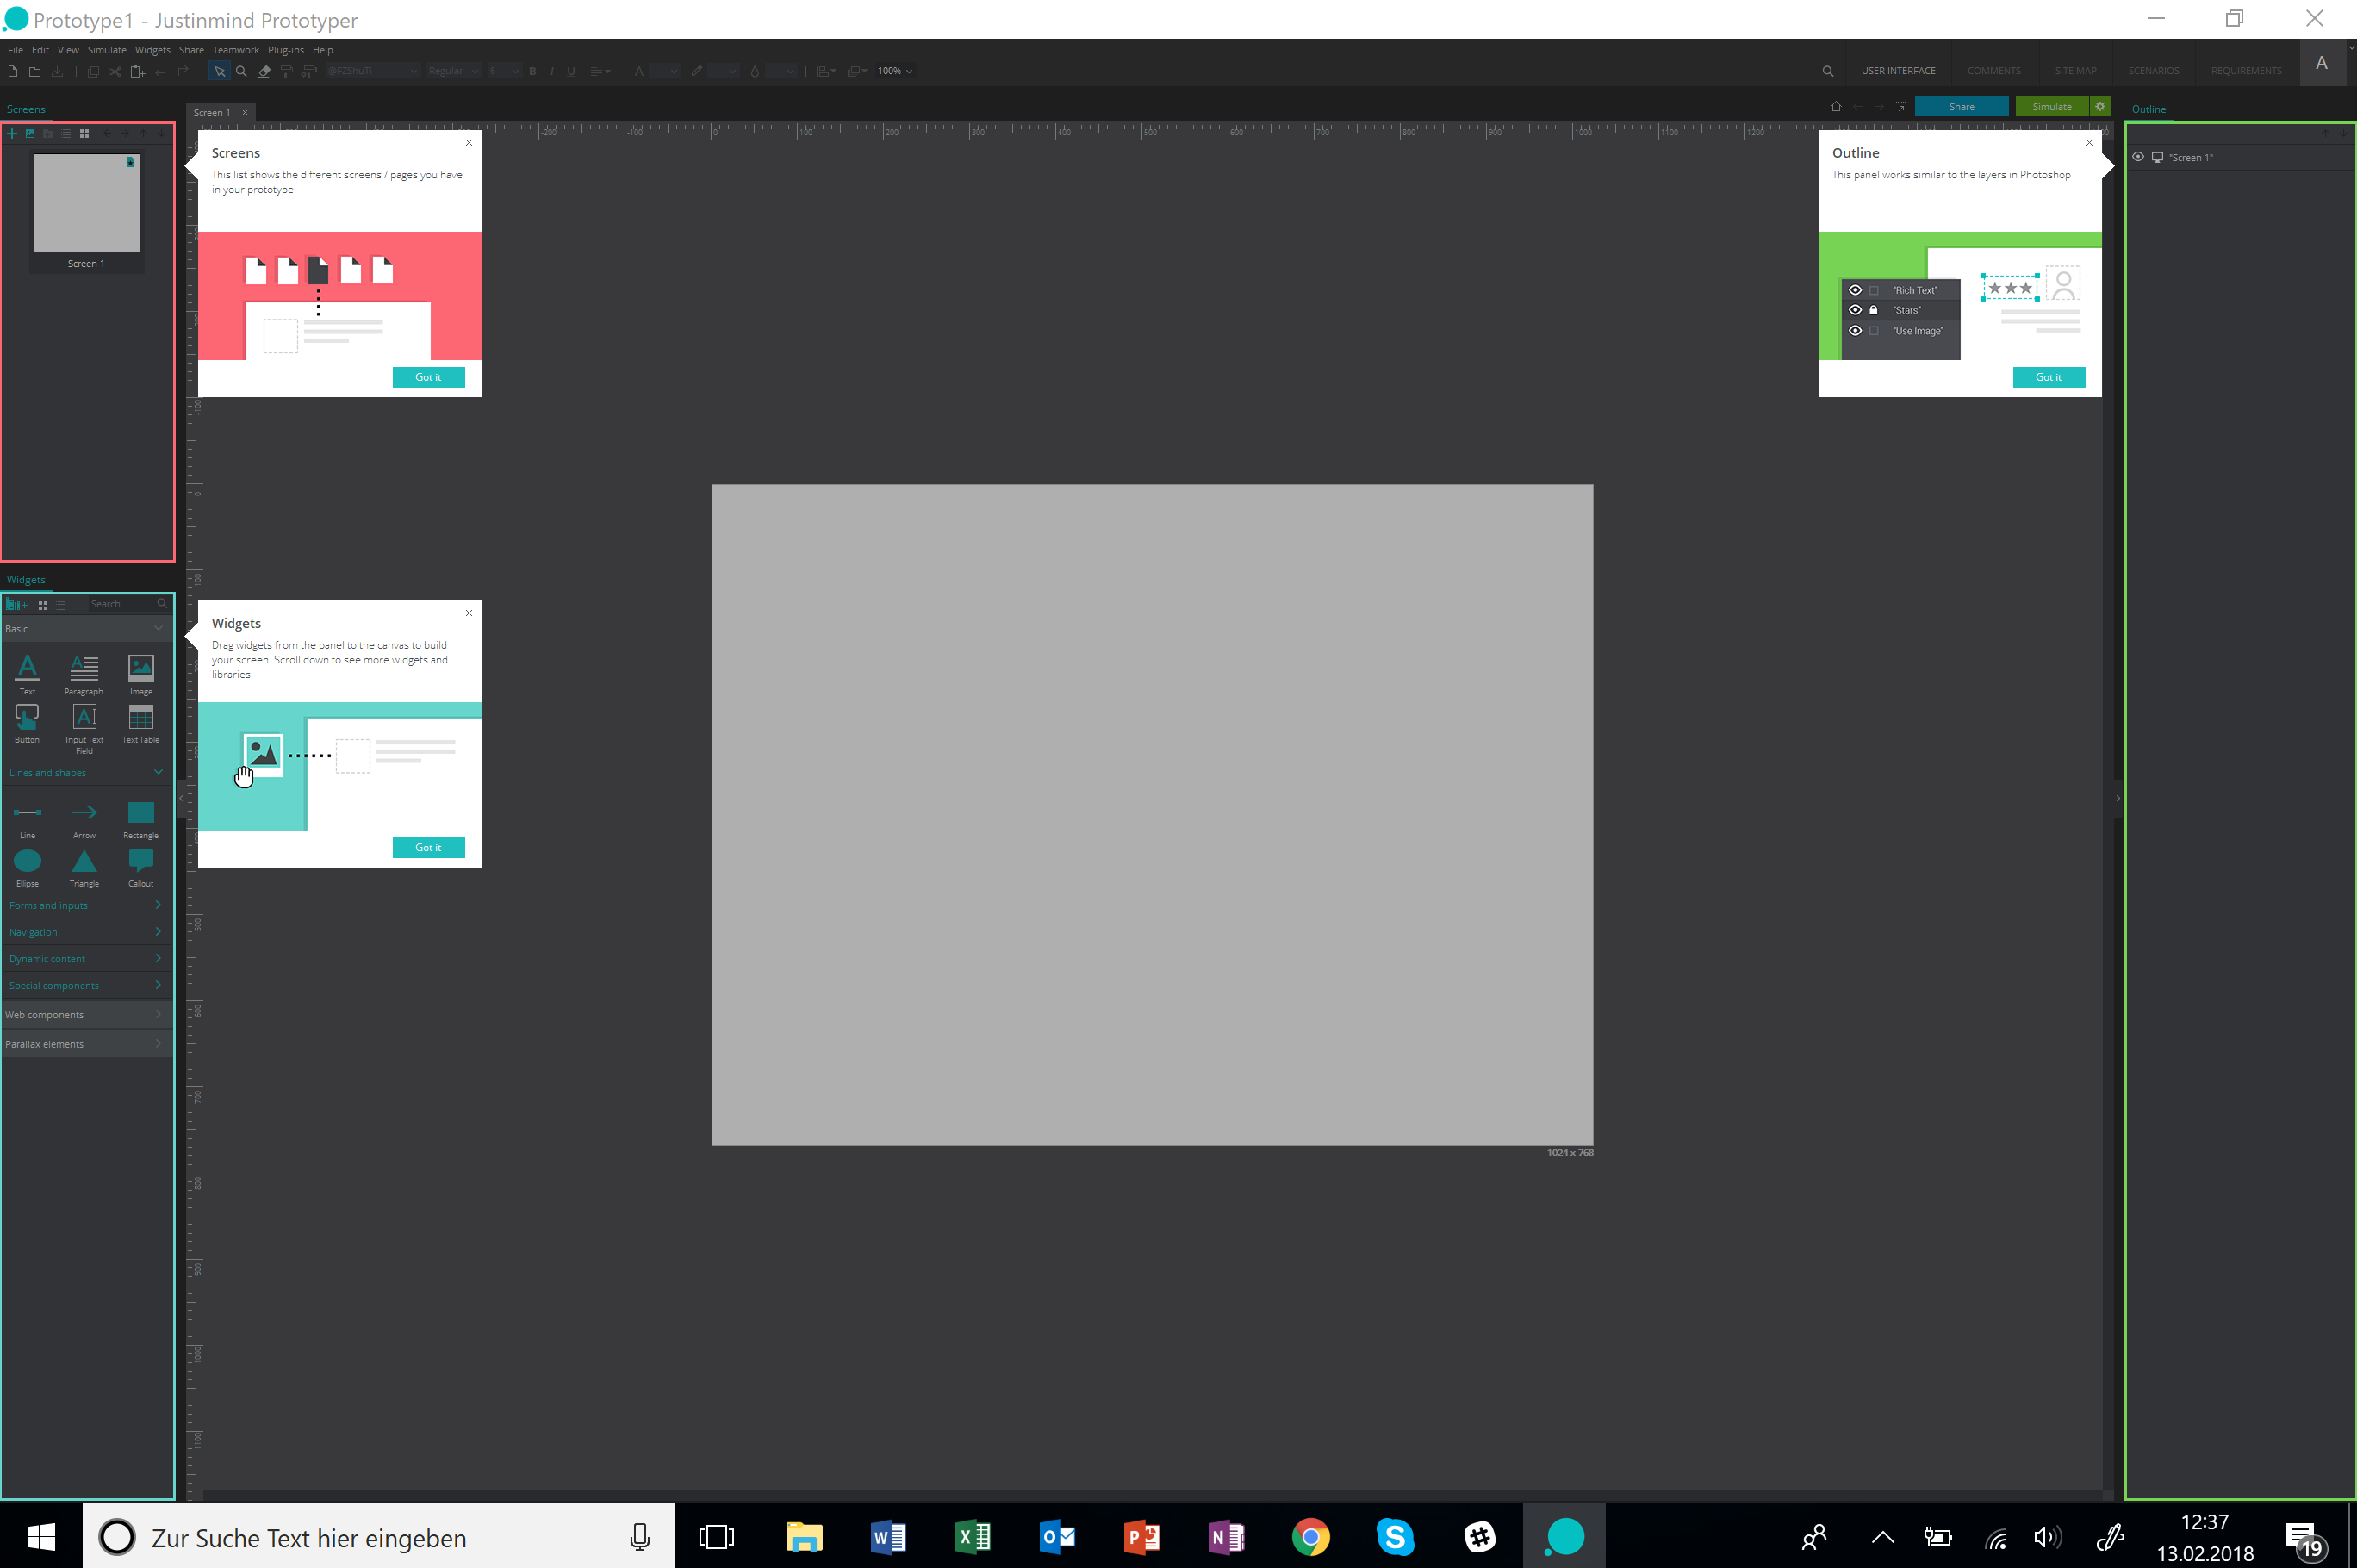Viewport: 2357px width, 1568px height.
Task: Toggle visibility eye of Screen 1
Action: (2138, 157)
